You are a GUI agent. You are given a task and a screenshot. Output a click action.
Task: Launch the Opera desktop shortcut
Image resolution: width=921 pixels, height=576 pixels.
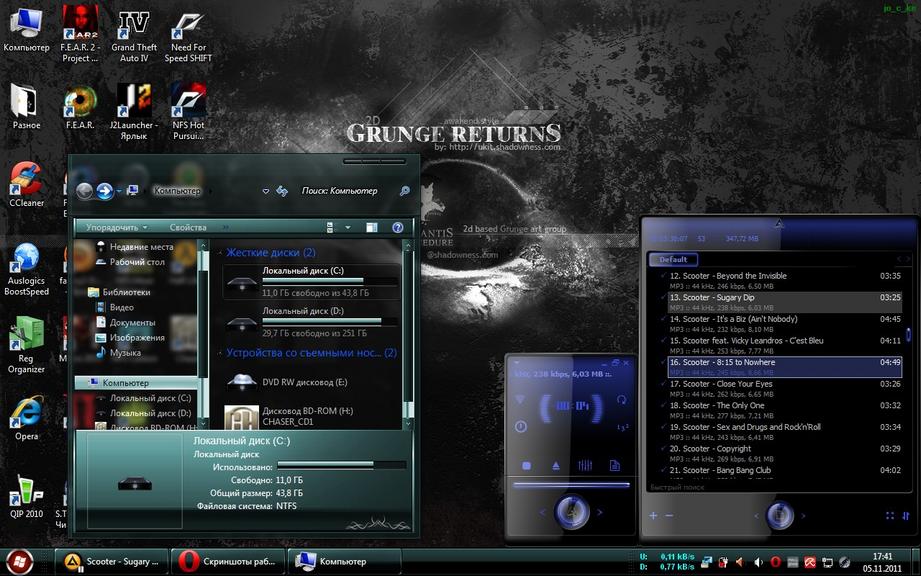pyautogui.click(x=26, y=418)
